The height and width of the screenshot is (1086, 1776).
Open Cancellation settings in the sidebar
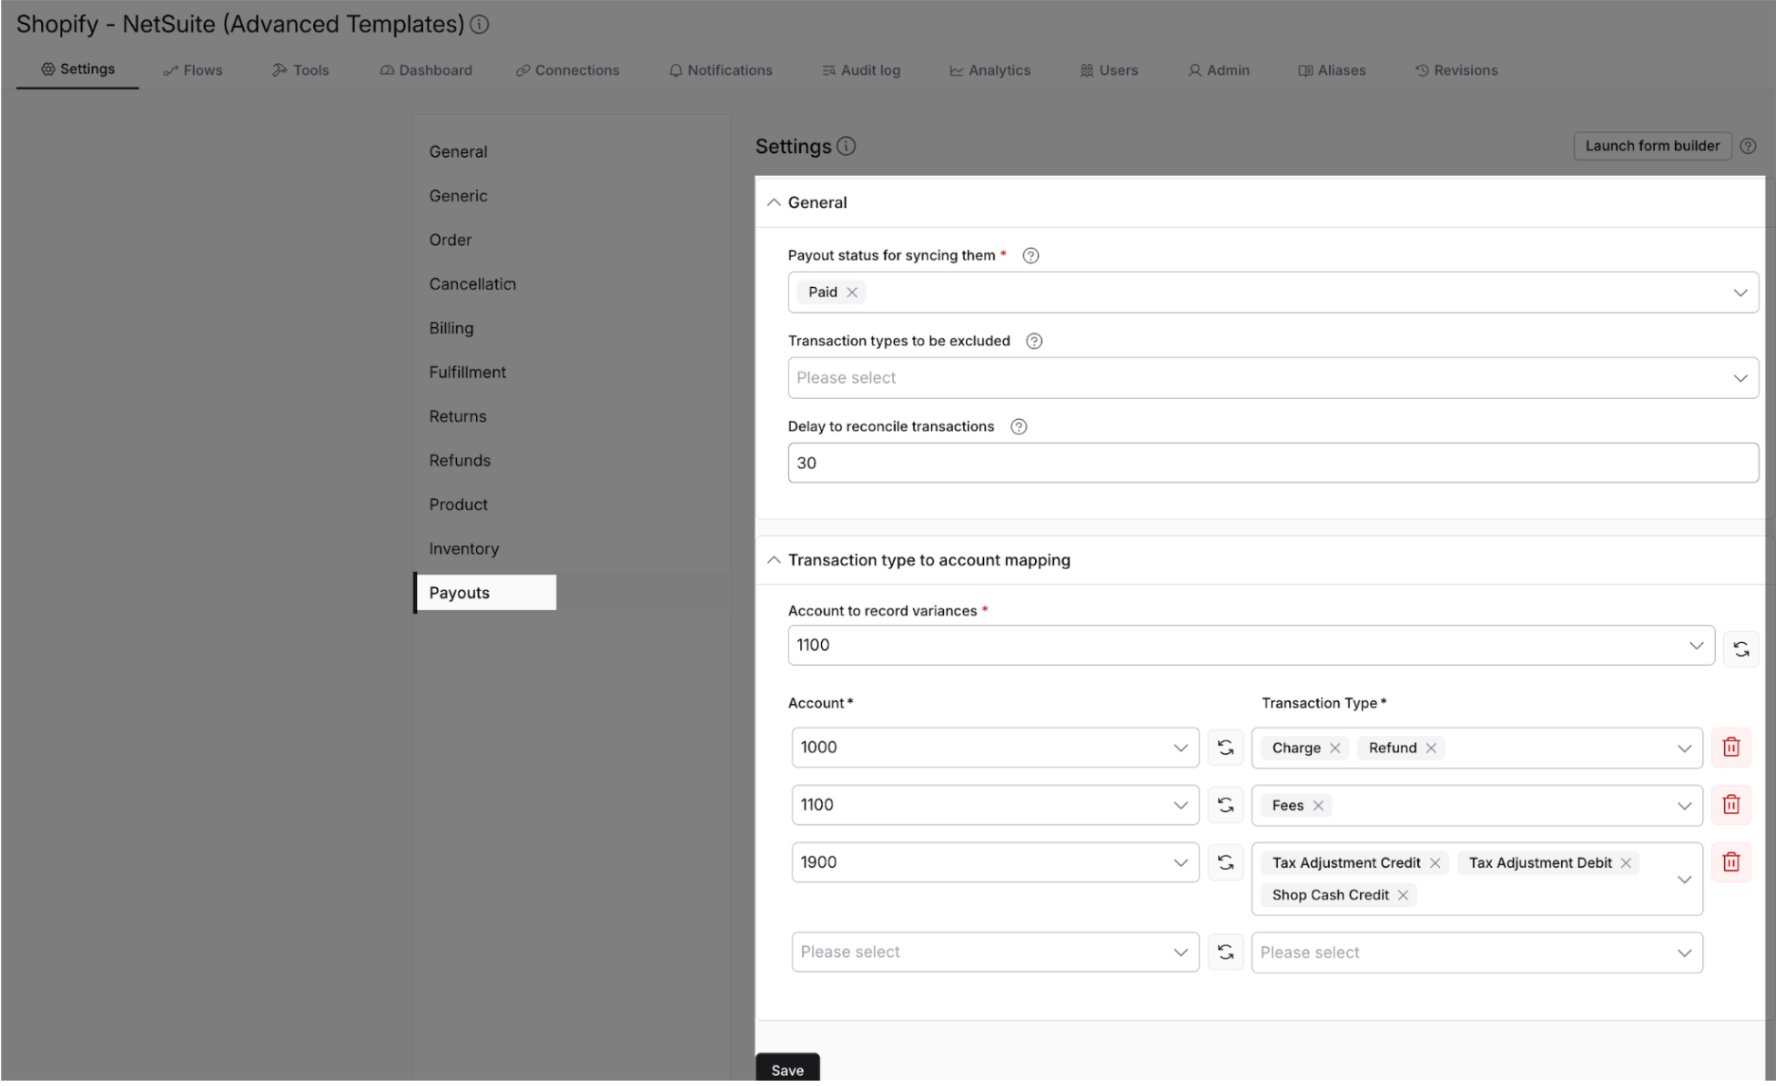(x=472, y=284)
